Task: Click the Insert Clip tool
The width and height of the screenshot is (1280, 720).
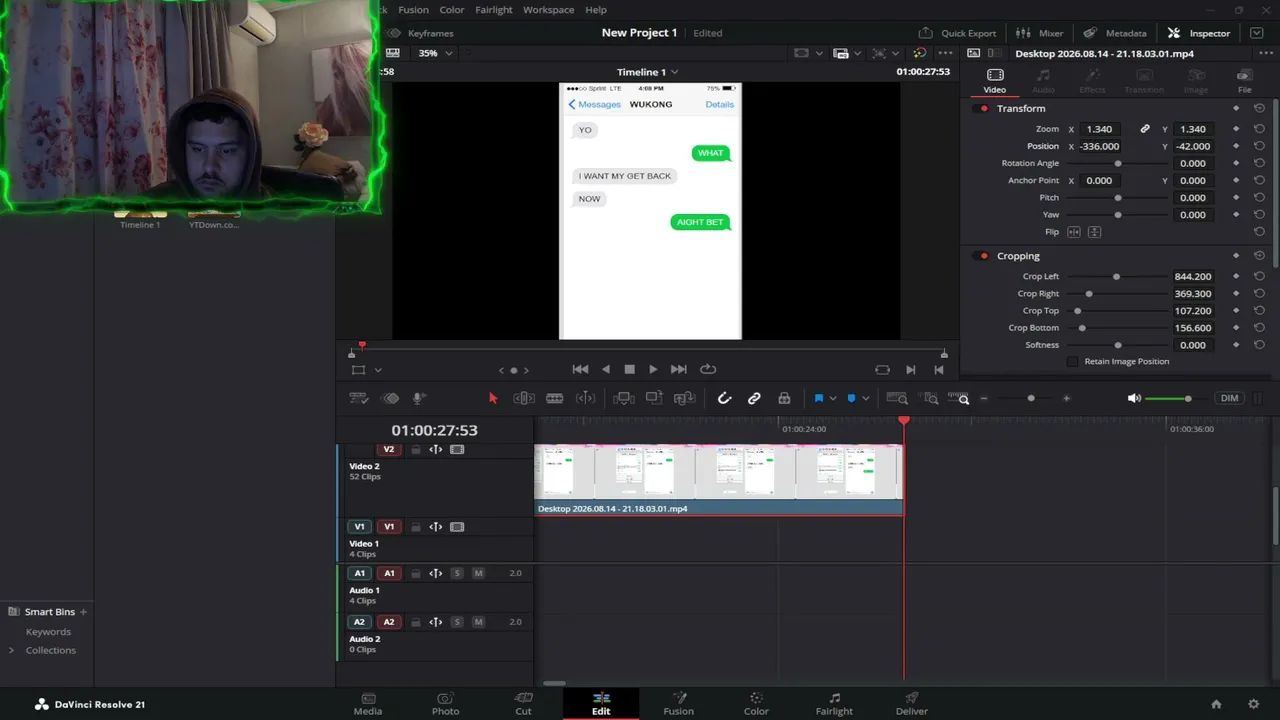Action: point(623,398)
